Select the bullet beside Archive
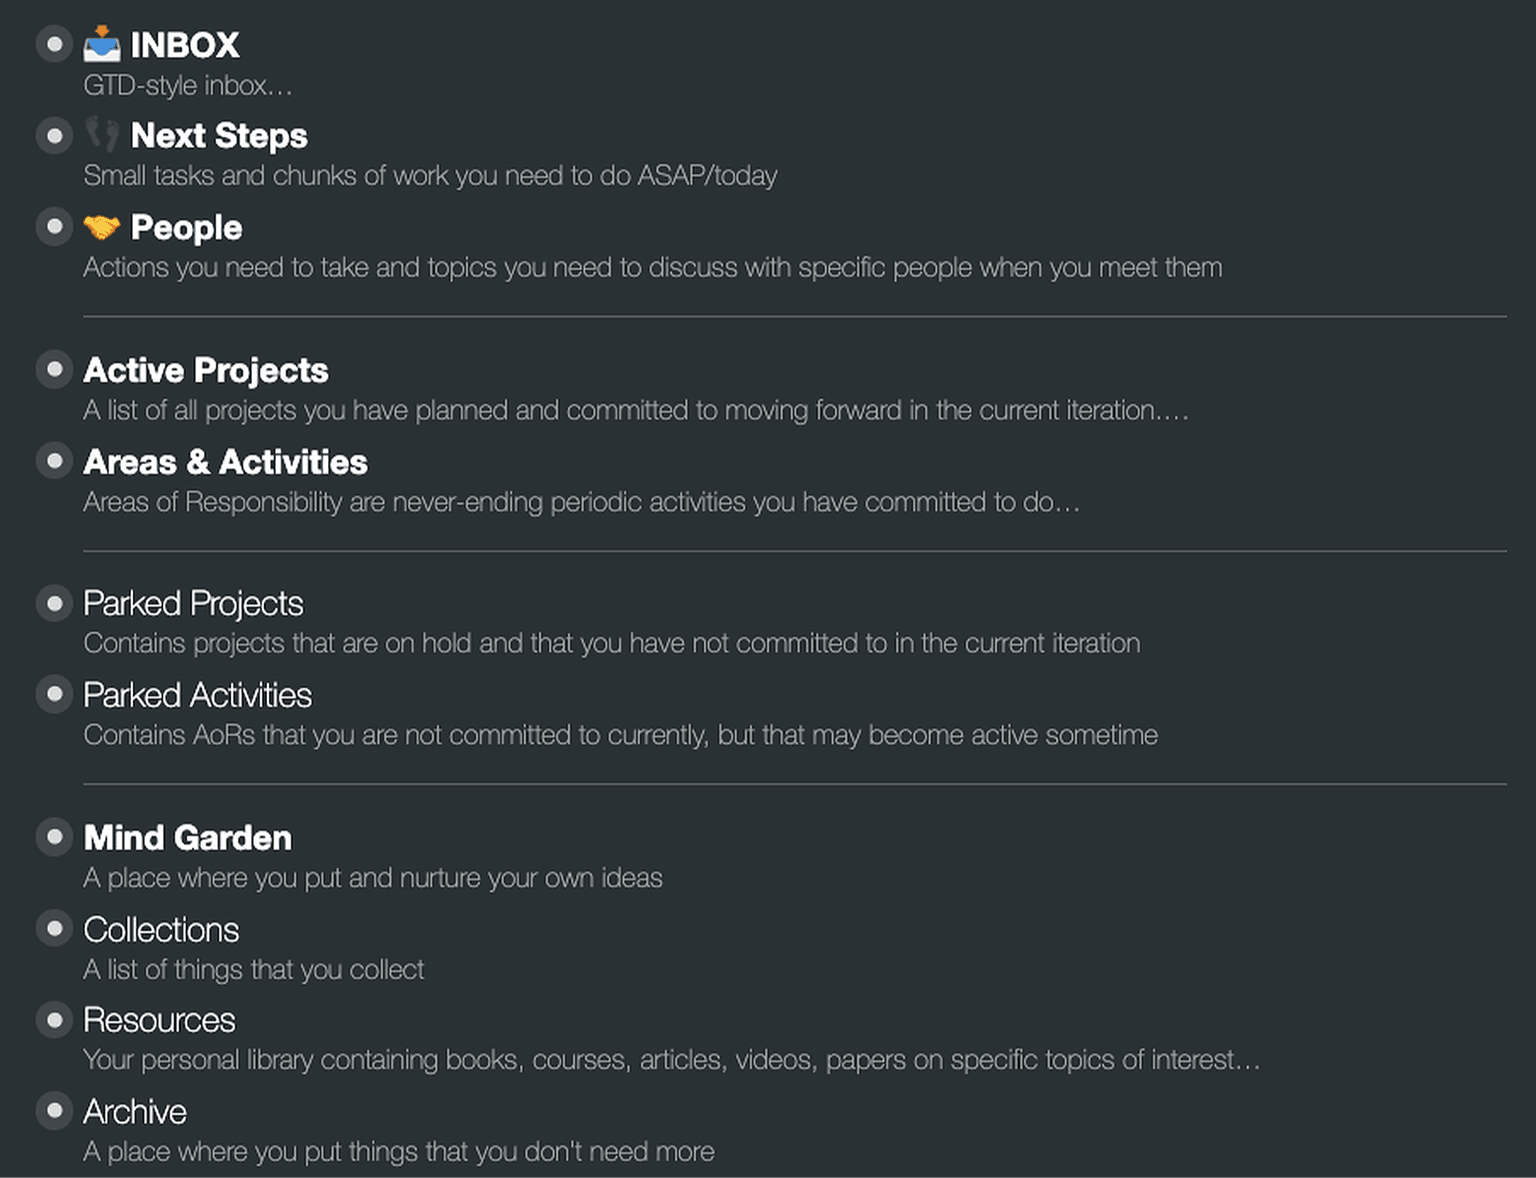The image size is (1536, 1178). click(54, 1110)
